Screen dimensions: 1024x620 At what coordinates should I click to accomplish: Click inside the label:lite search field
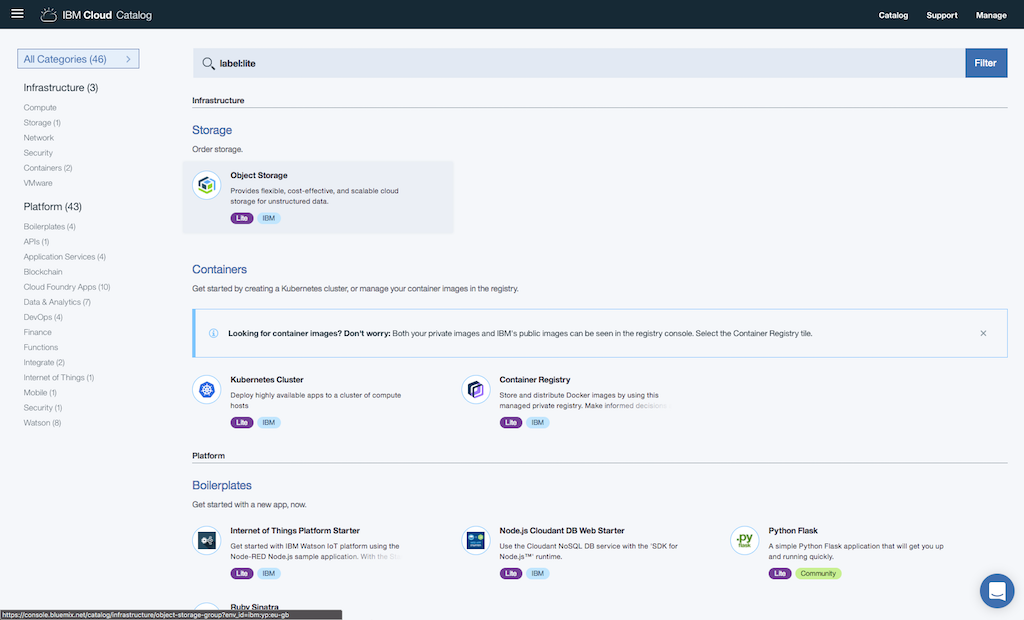coord(580,63)
